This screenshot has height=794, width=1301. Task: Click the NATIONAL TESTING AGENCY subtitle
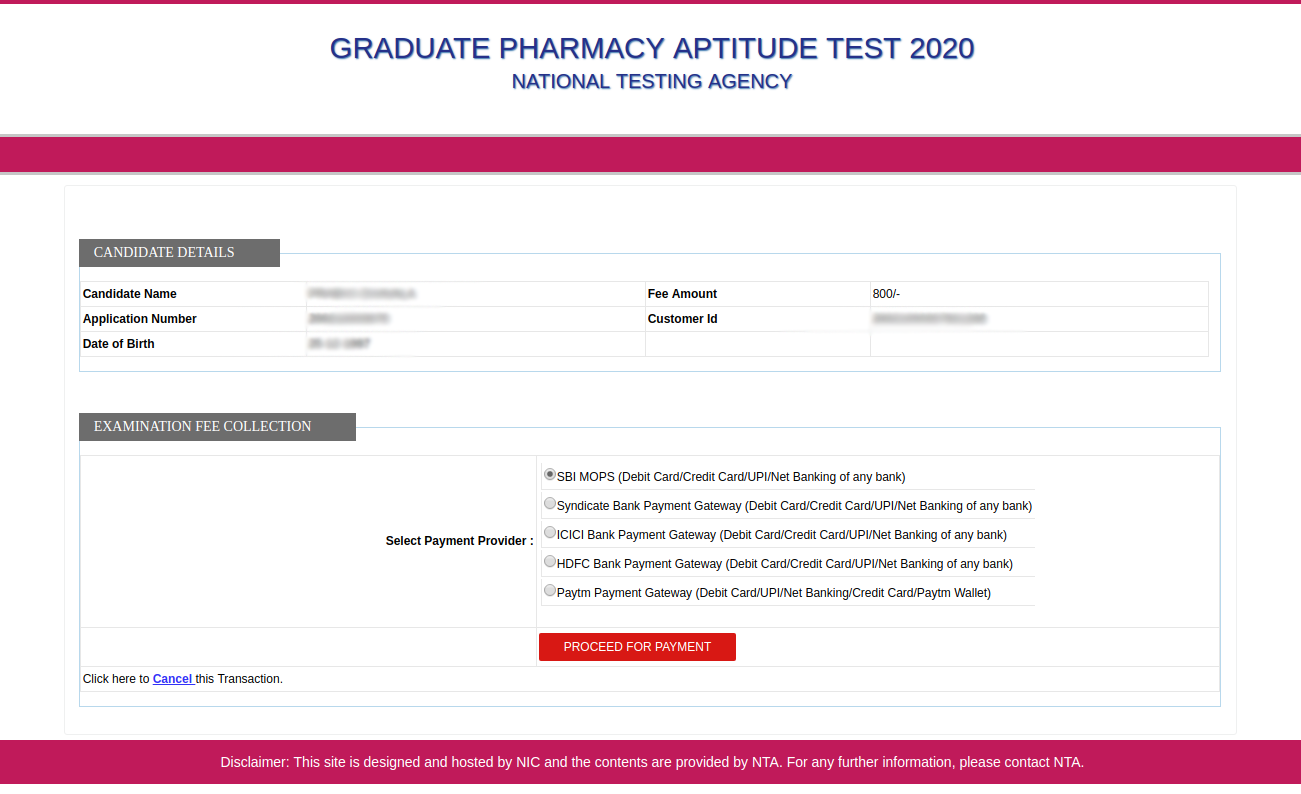pos(651,81)
